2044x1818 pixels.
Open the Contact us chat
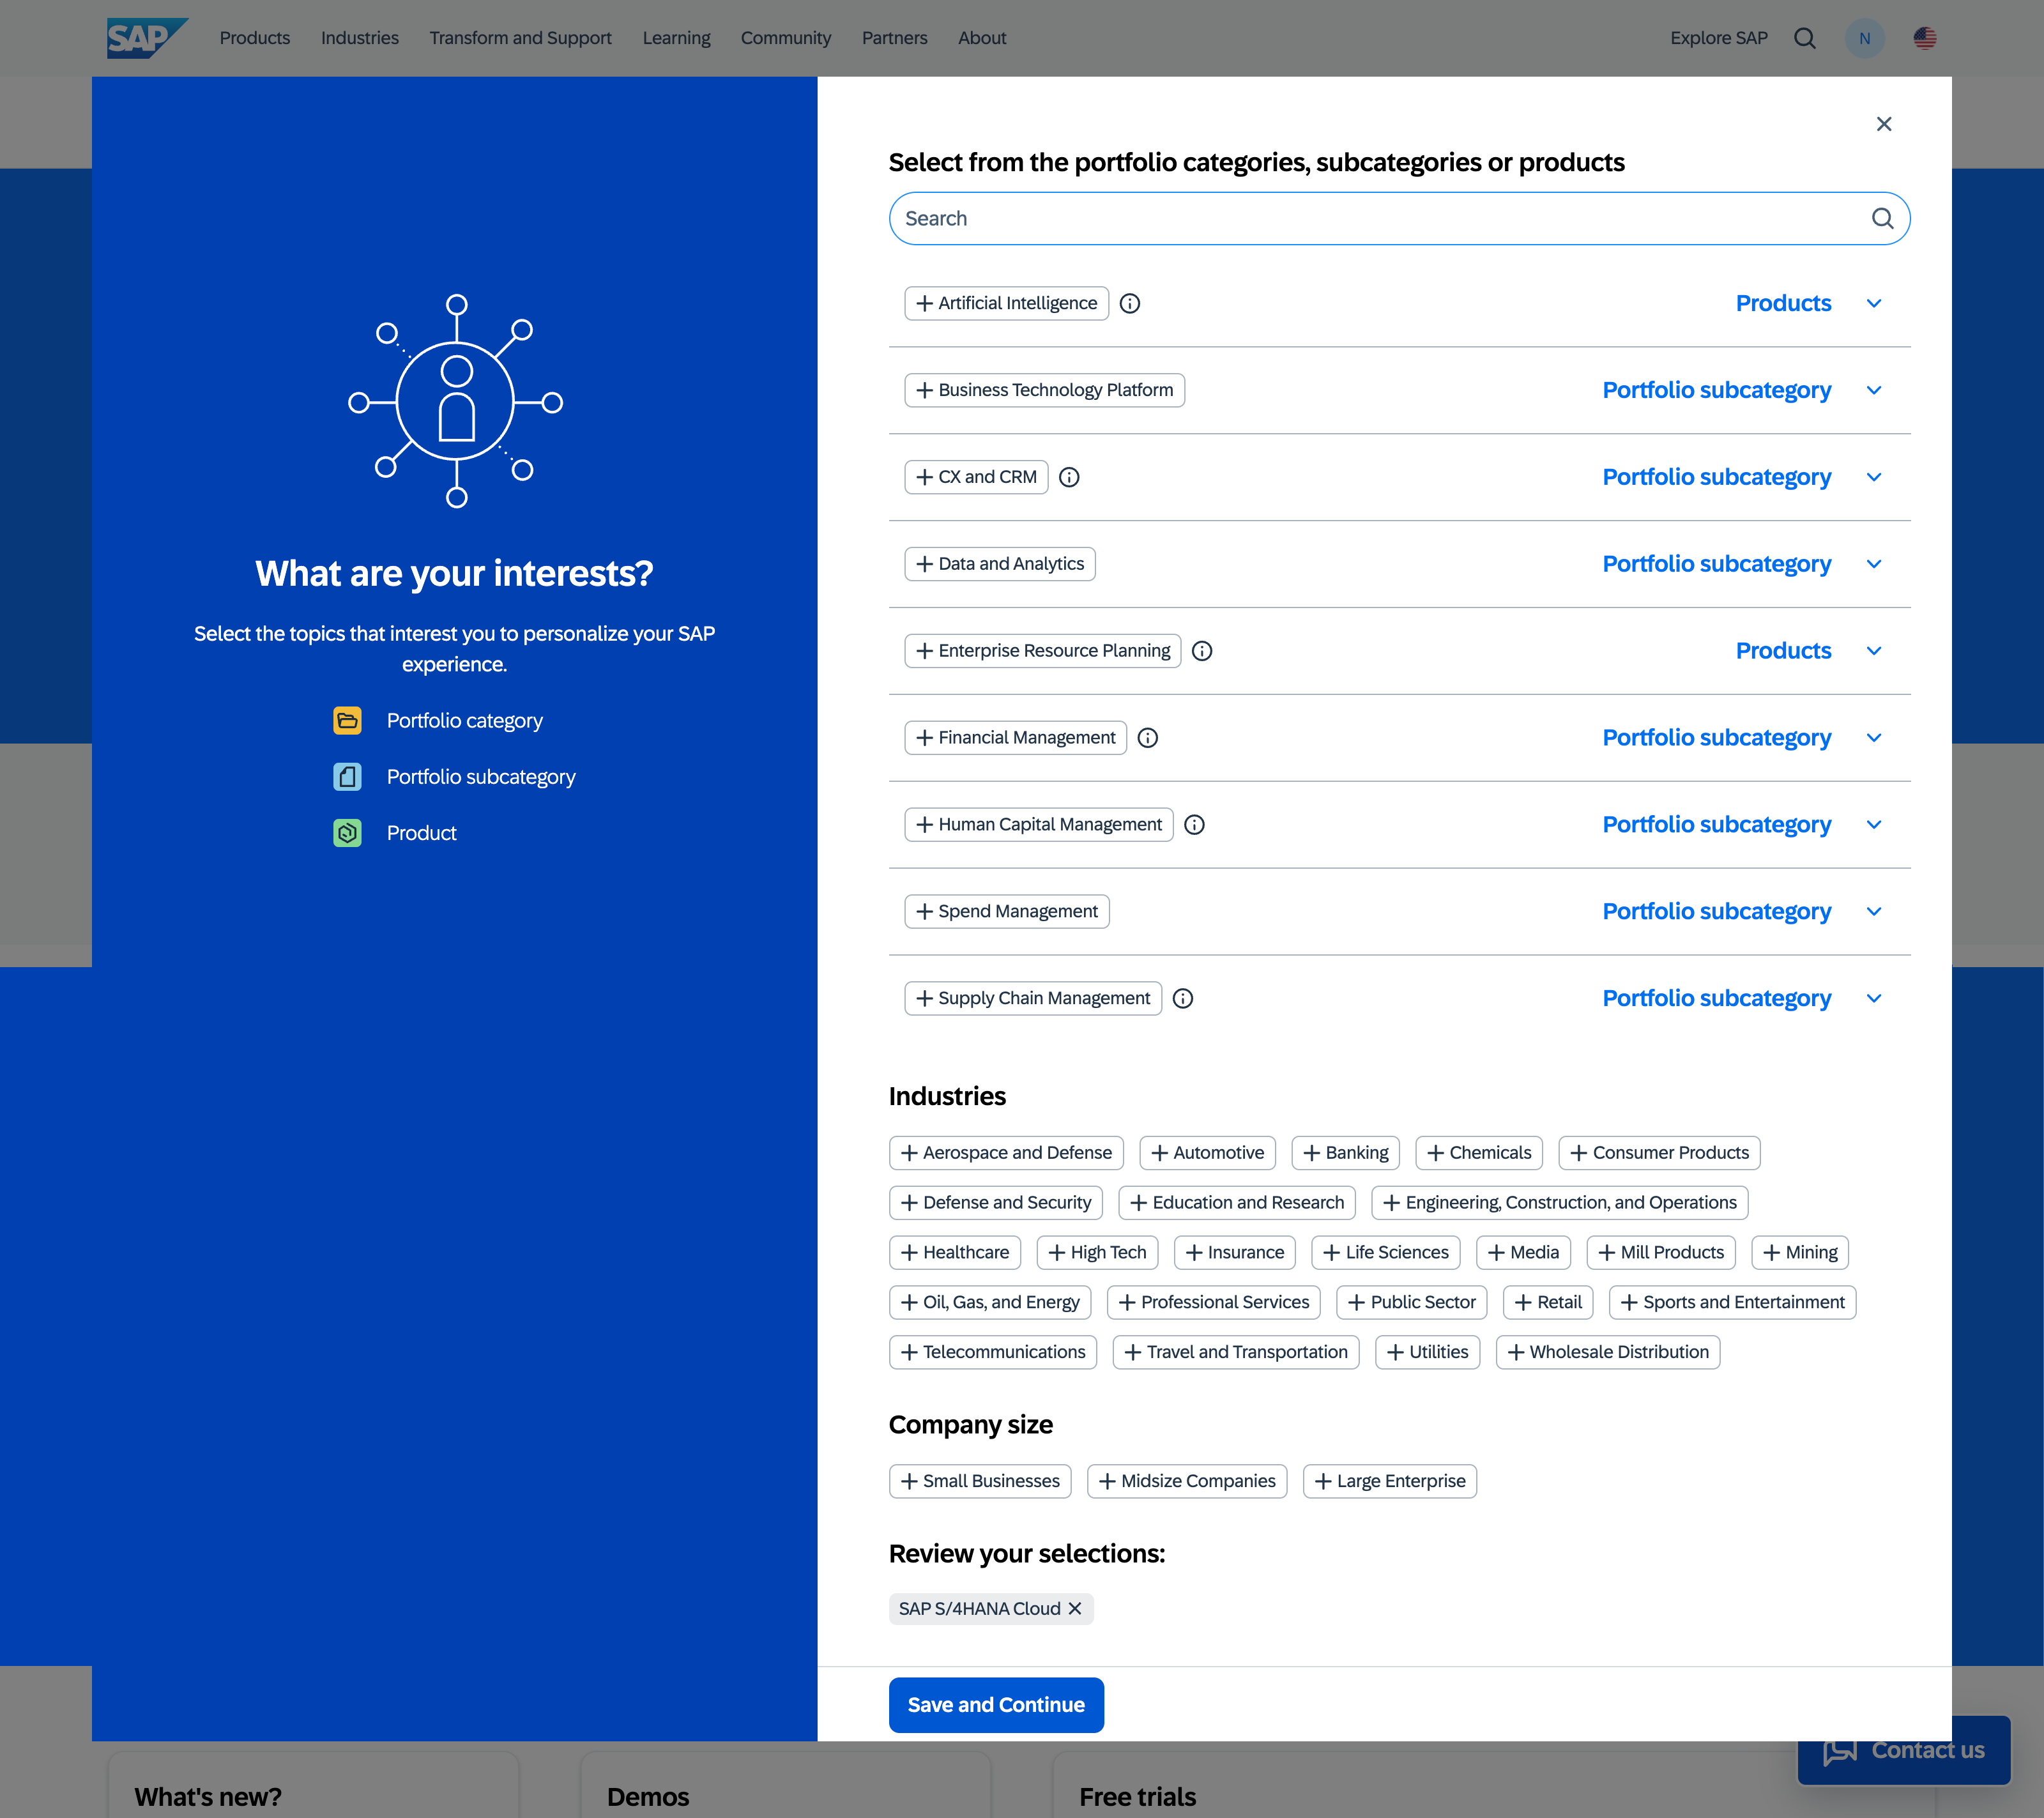pyautogui.click(x=1903, y=1750)
